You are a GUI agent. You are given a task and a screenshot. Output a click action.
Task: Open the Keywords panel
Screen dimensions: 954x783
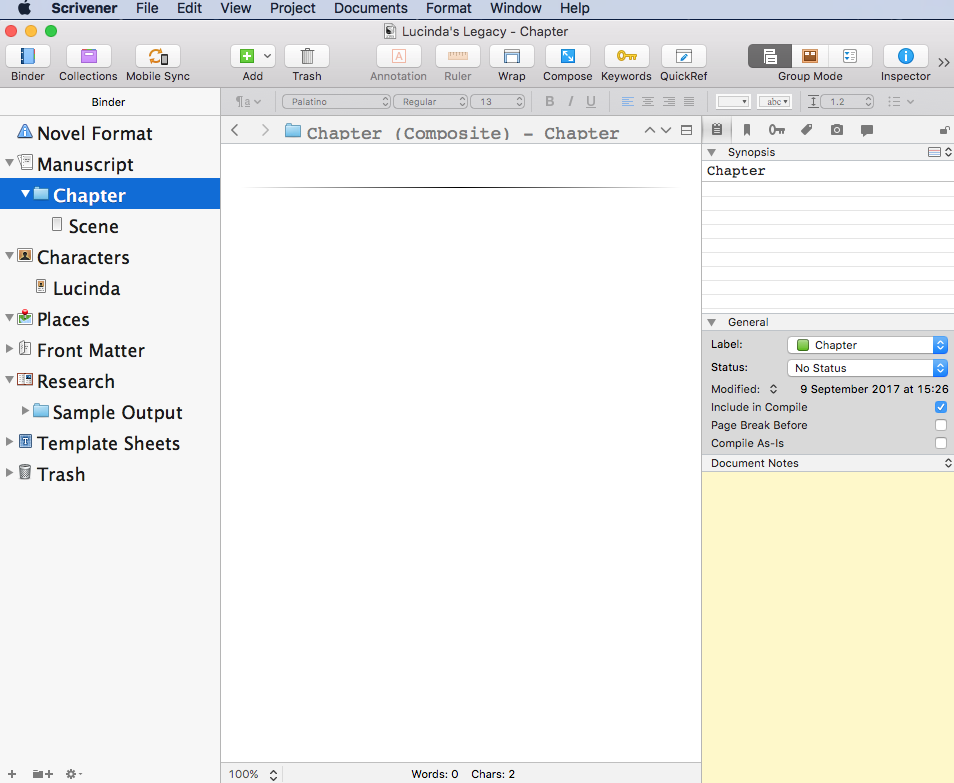[626, 57]
